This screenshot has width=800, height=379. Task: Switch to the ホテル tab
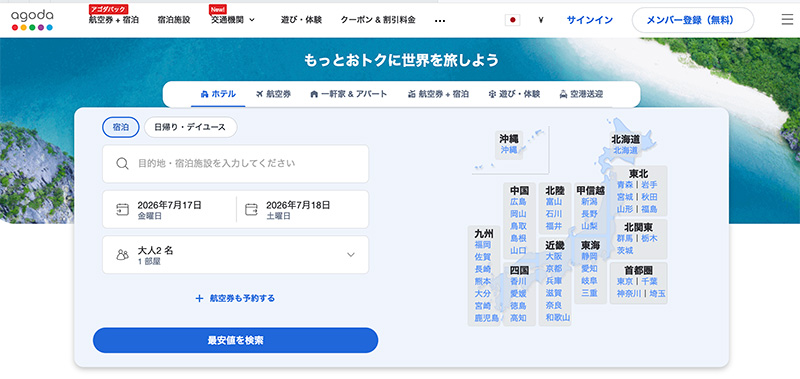[218, 94]
